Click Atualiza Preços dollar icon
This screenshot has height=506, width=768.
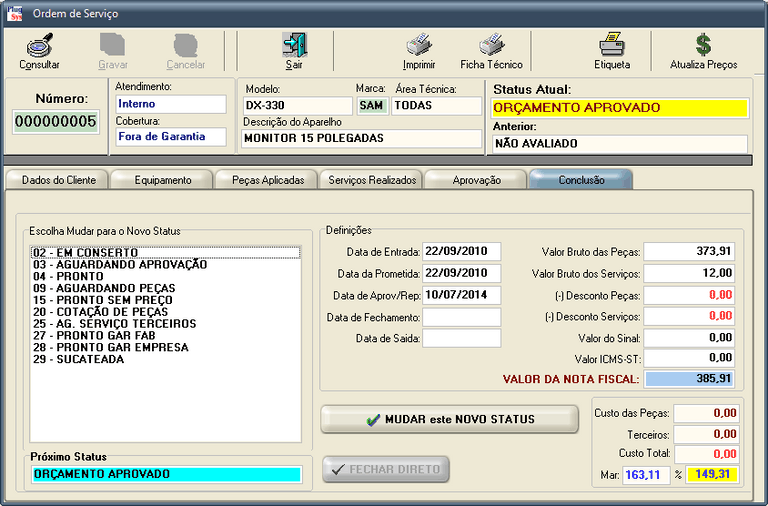[x=703, y=46]
